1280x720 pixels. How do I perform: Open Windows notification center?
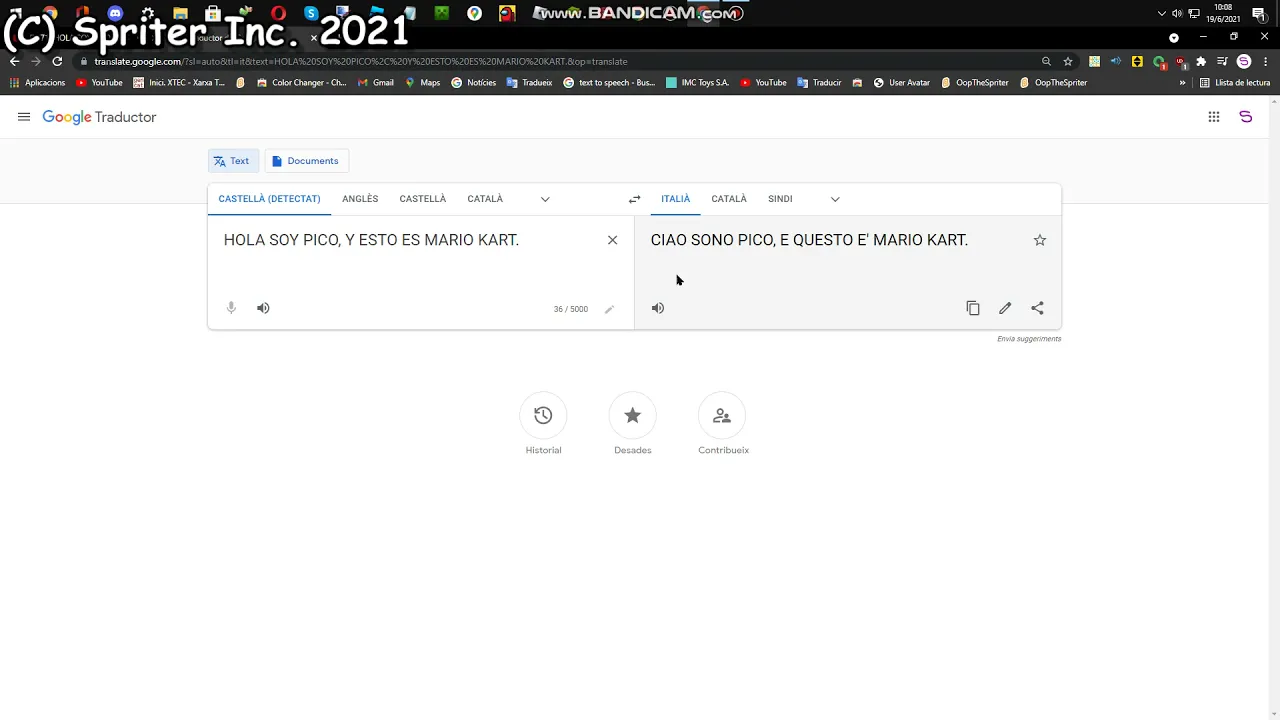click(x=1259, y=14)
